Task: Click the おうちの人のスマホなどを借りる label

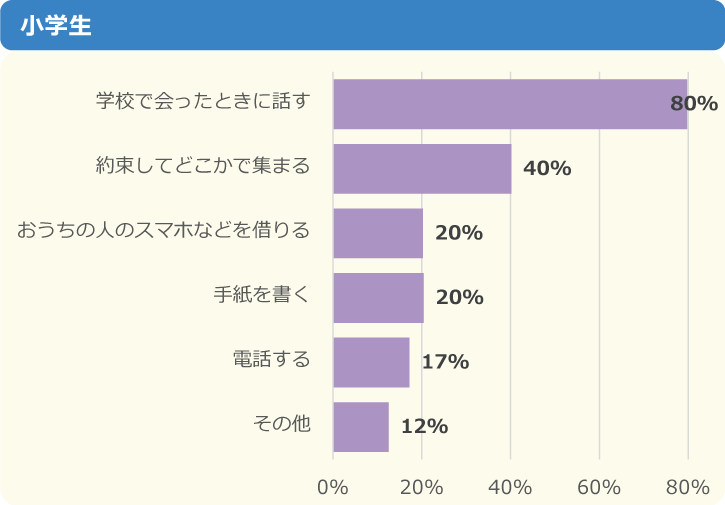Action: 163,232
